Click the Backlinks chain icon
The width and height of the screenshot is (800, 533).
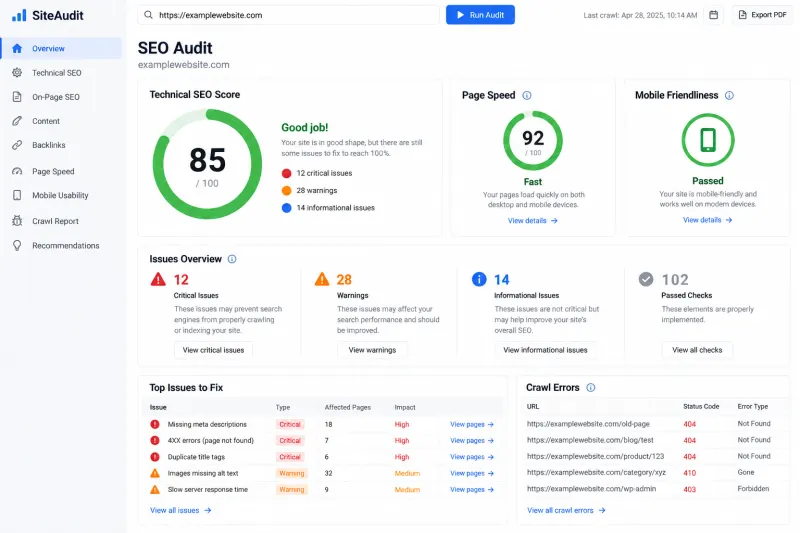point(17,145)
